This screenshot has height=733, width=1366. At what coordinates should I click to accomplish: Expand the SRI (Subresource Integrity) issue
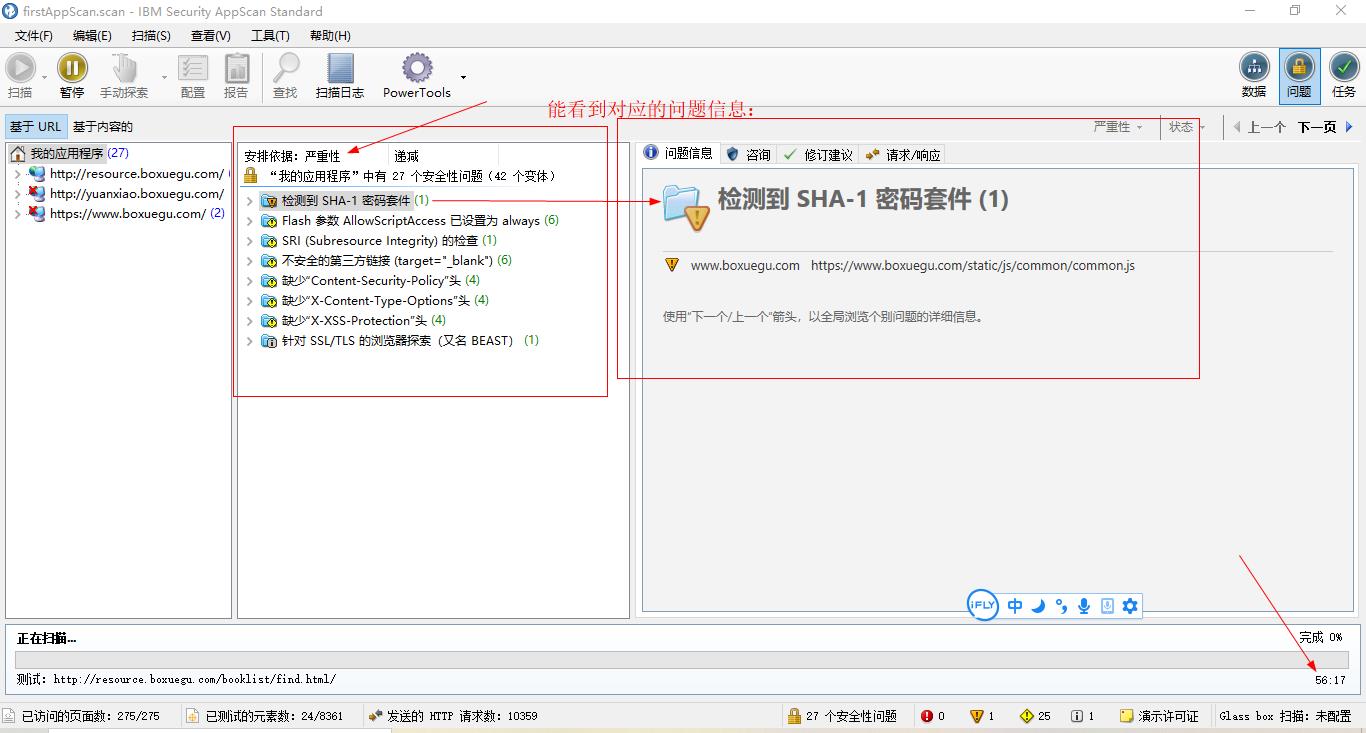point(249,241)
